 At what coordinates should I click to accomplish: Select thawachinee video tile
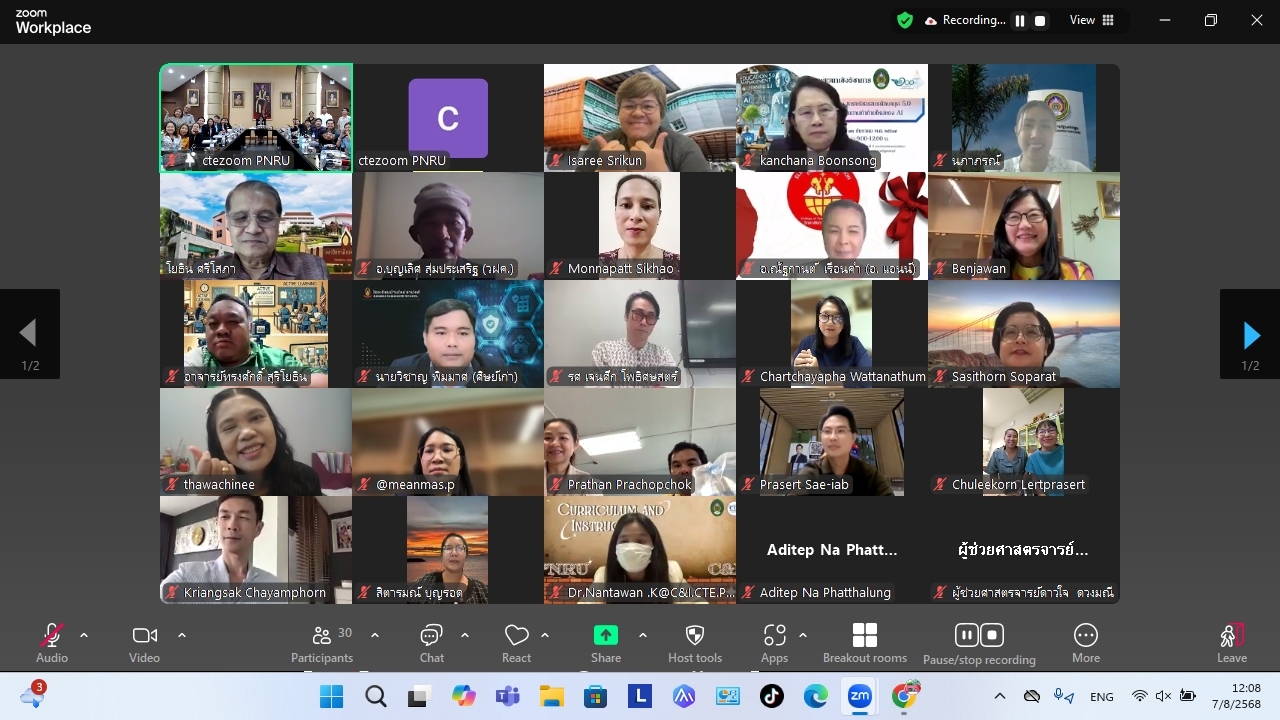[256, 442]
